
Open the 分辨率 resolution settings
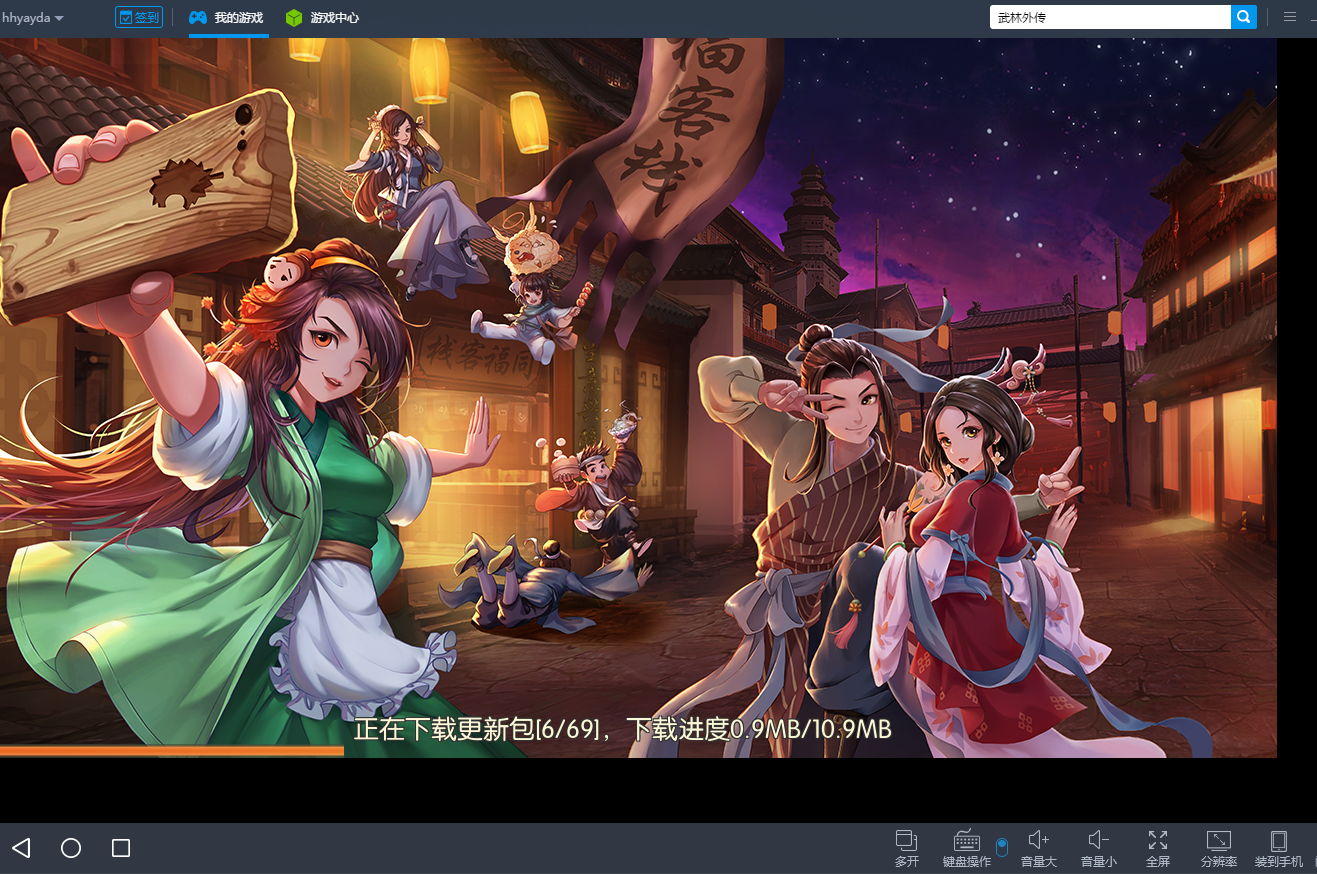click(x=1219, y=848)
